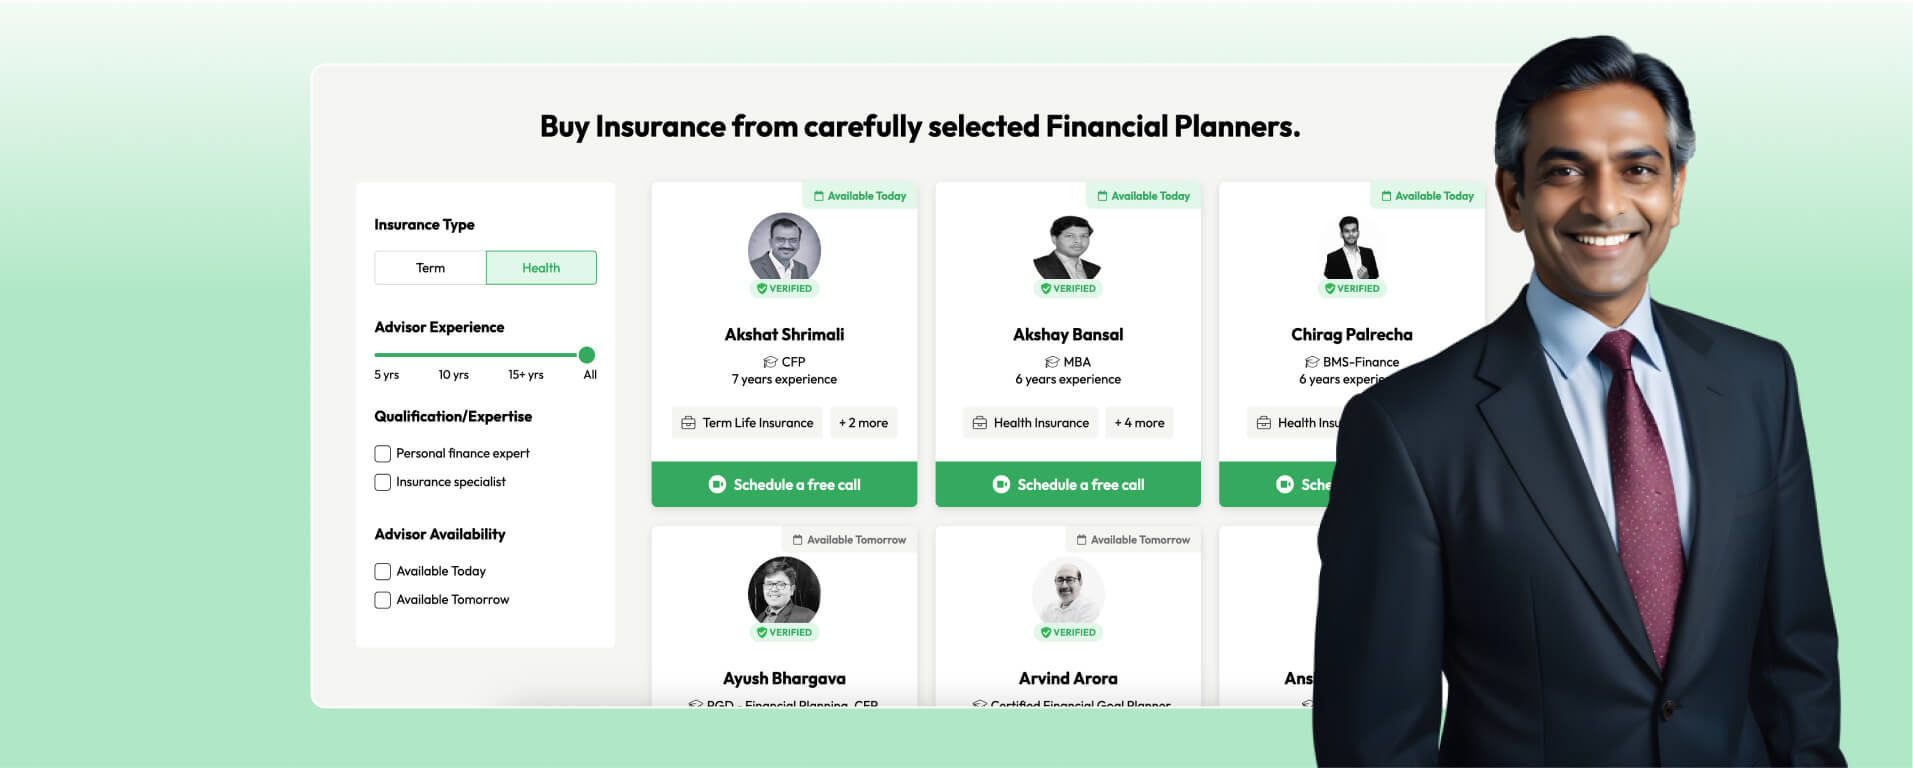
Task: Tick the Available Tomorrow filter checkbox
Action: click(x=382, y=600)
